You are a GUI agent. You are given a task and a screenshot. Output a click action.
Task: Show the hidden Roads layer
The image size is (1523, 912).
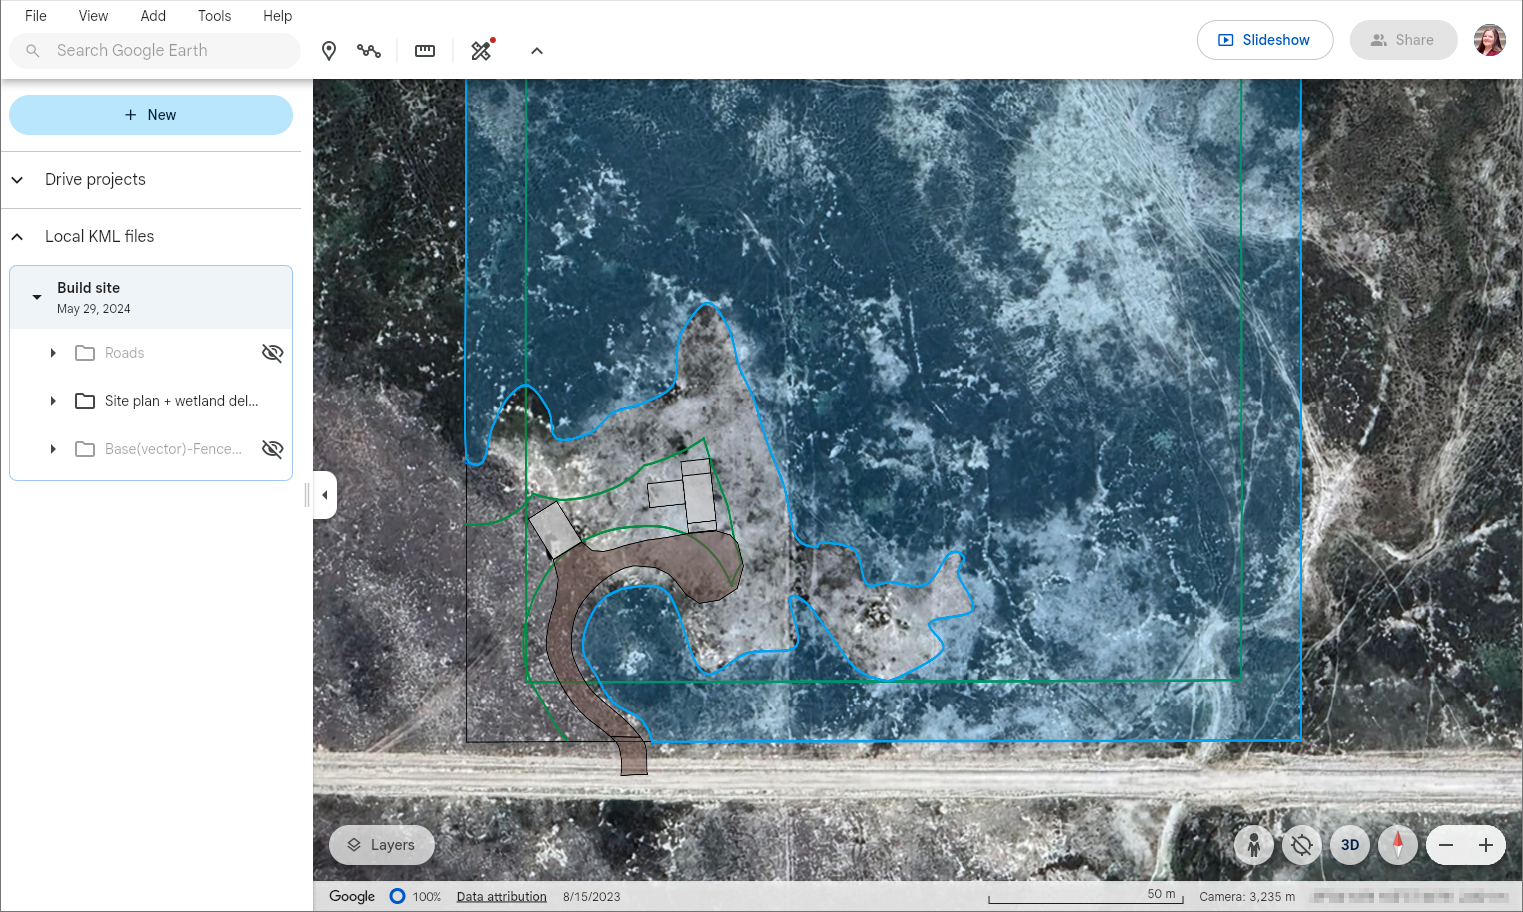click(x=271, y=352)
